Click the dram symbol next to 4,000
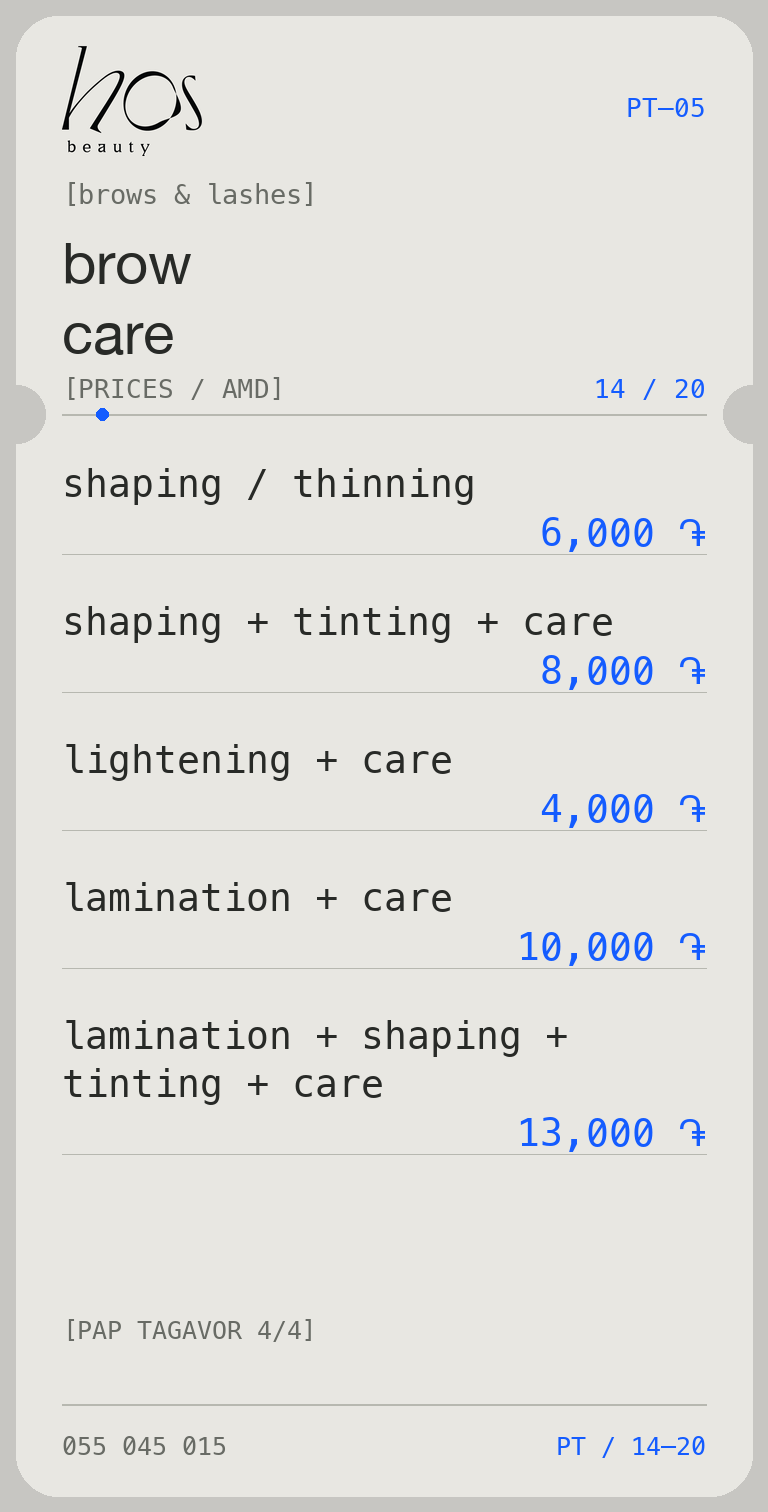768x1512 pixels. point(693,809)
